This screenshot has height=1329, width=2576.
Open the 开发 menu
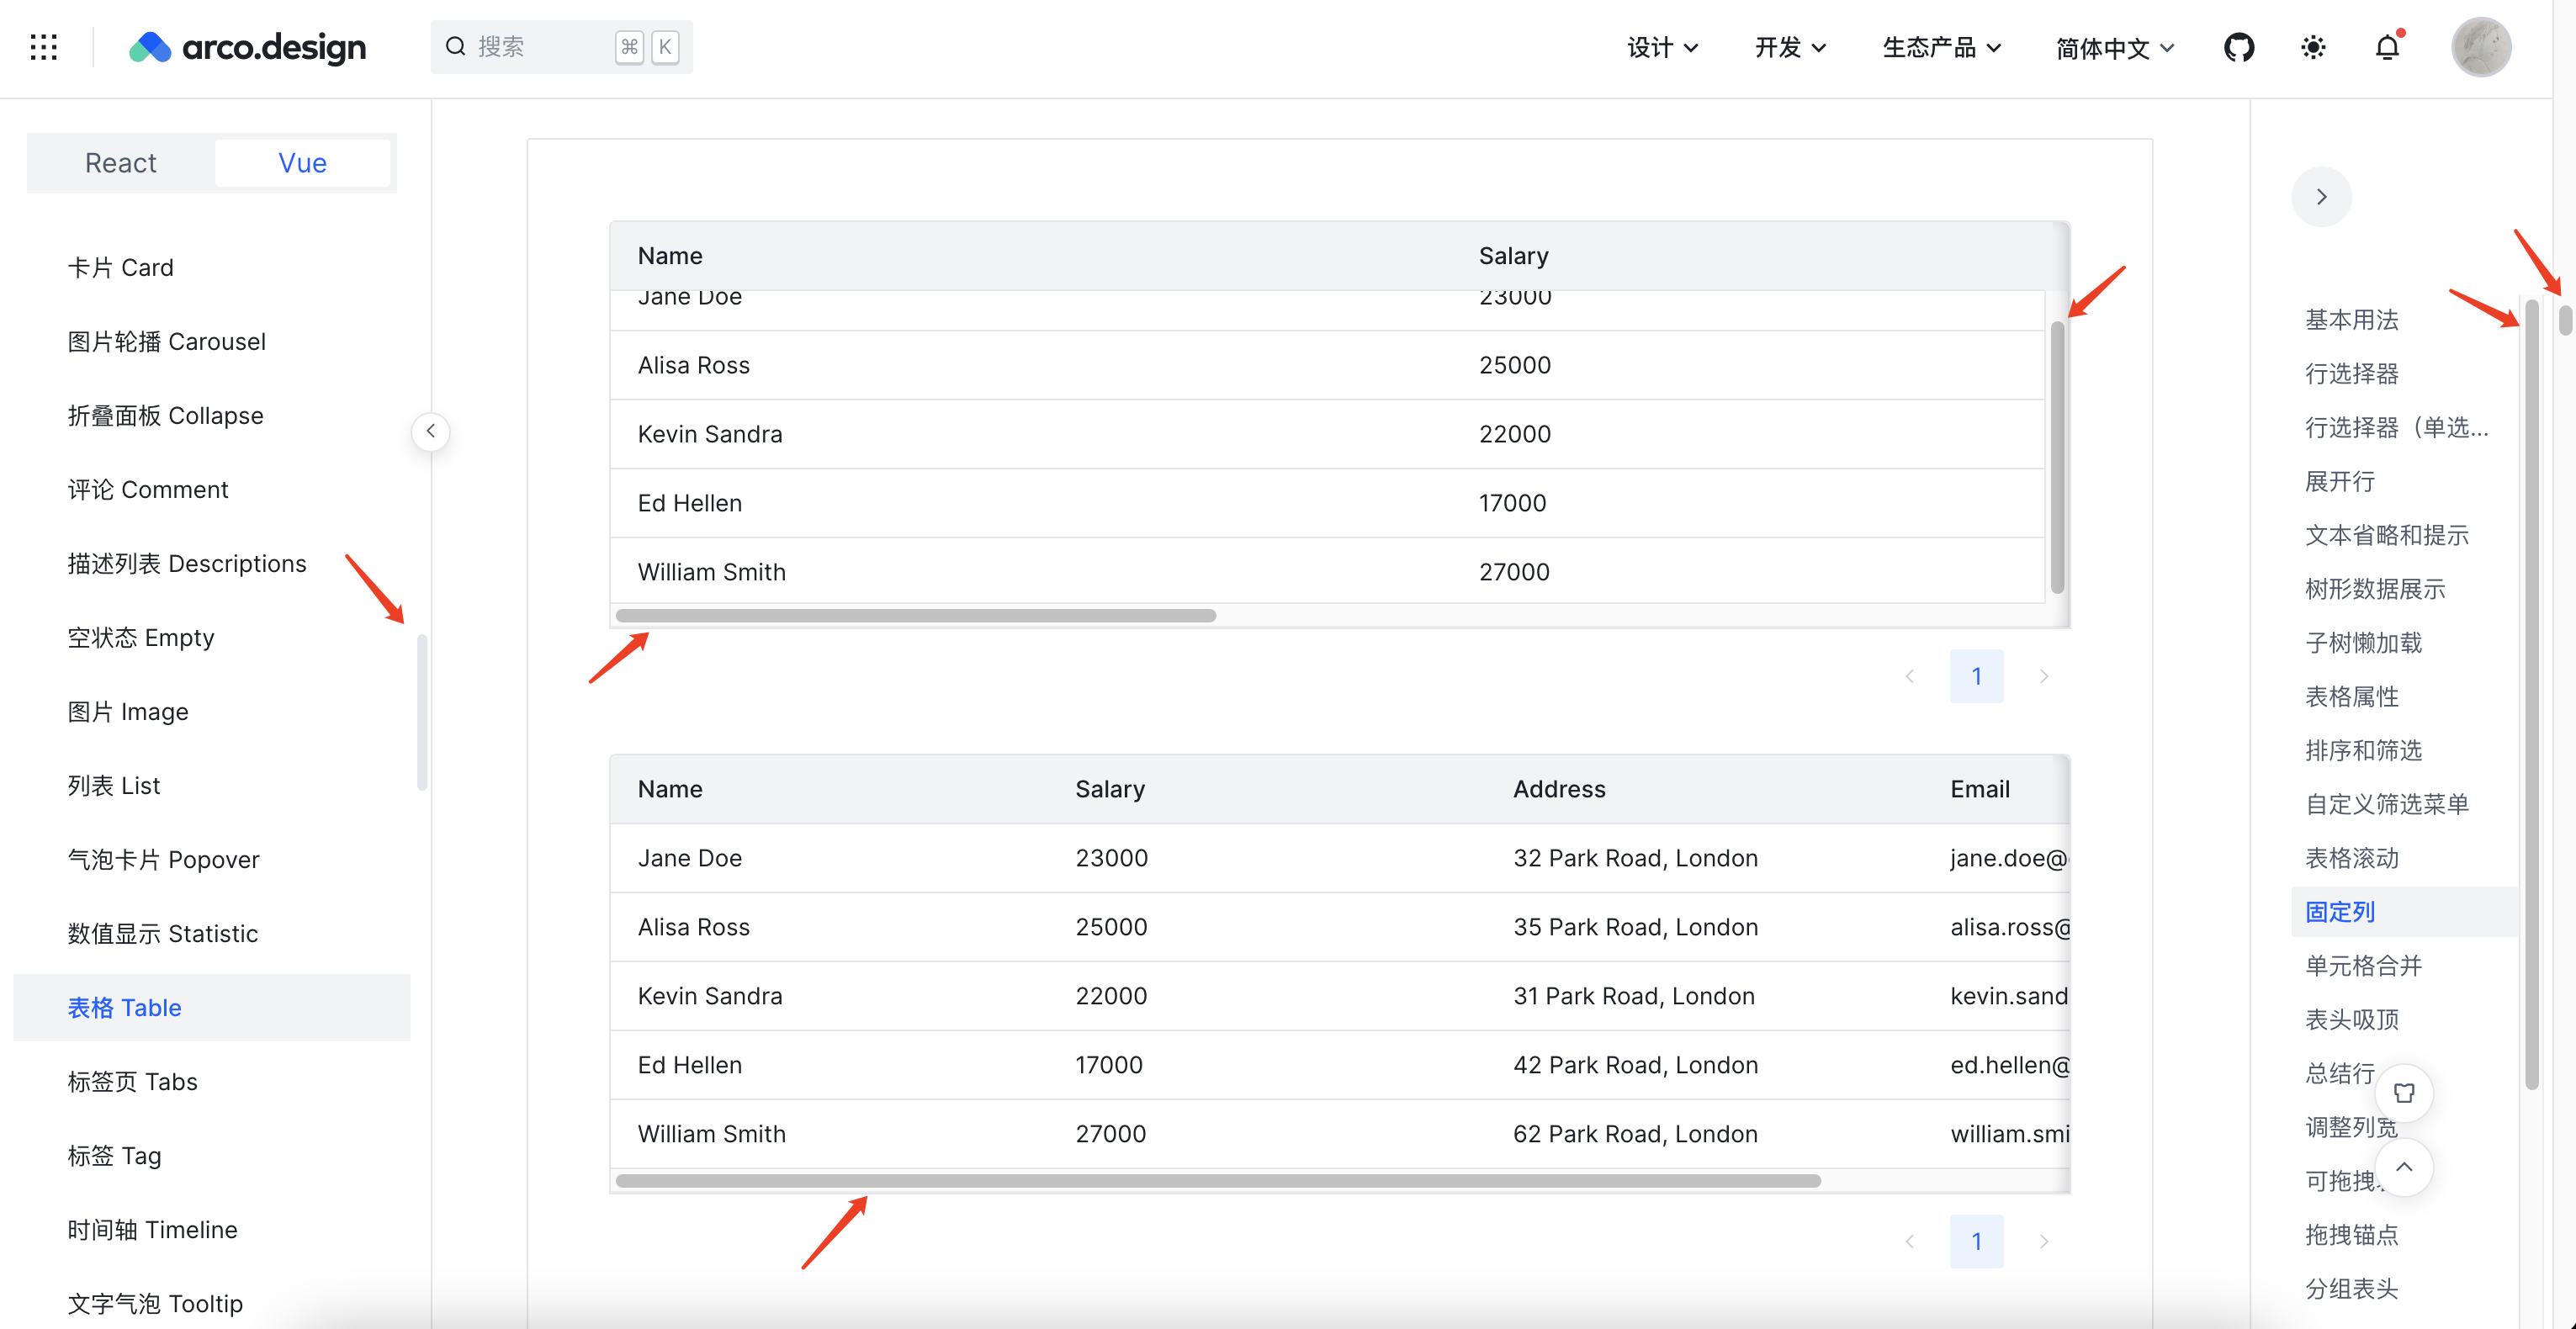pyautogui.click(x=1789, y=47)
